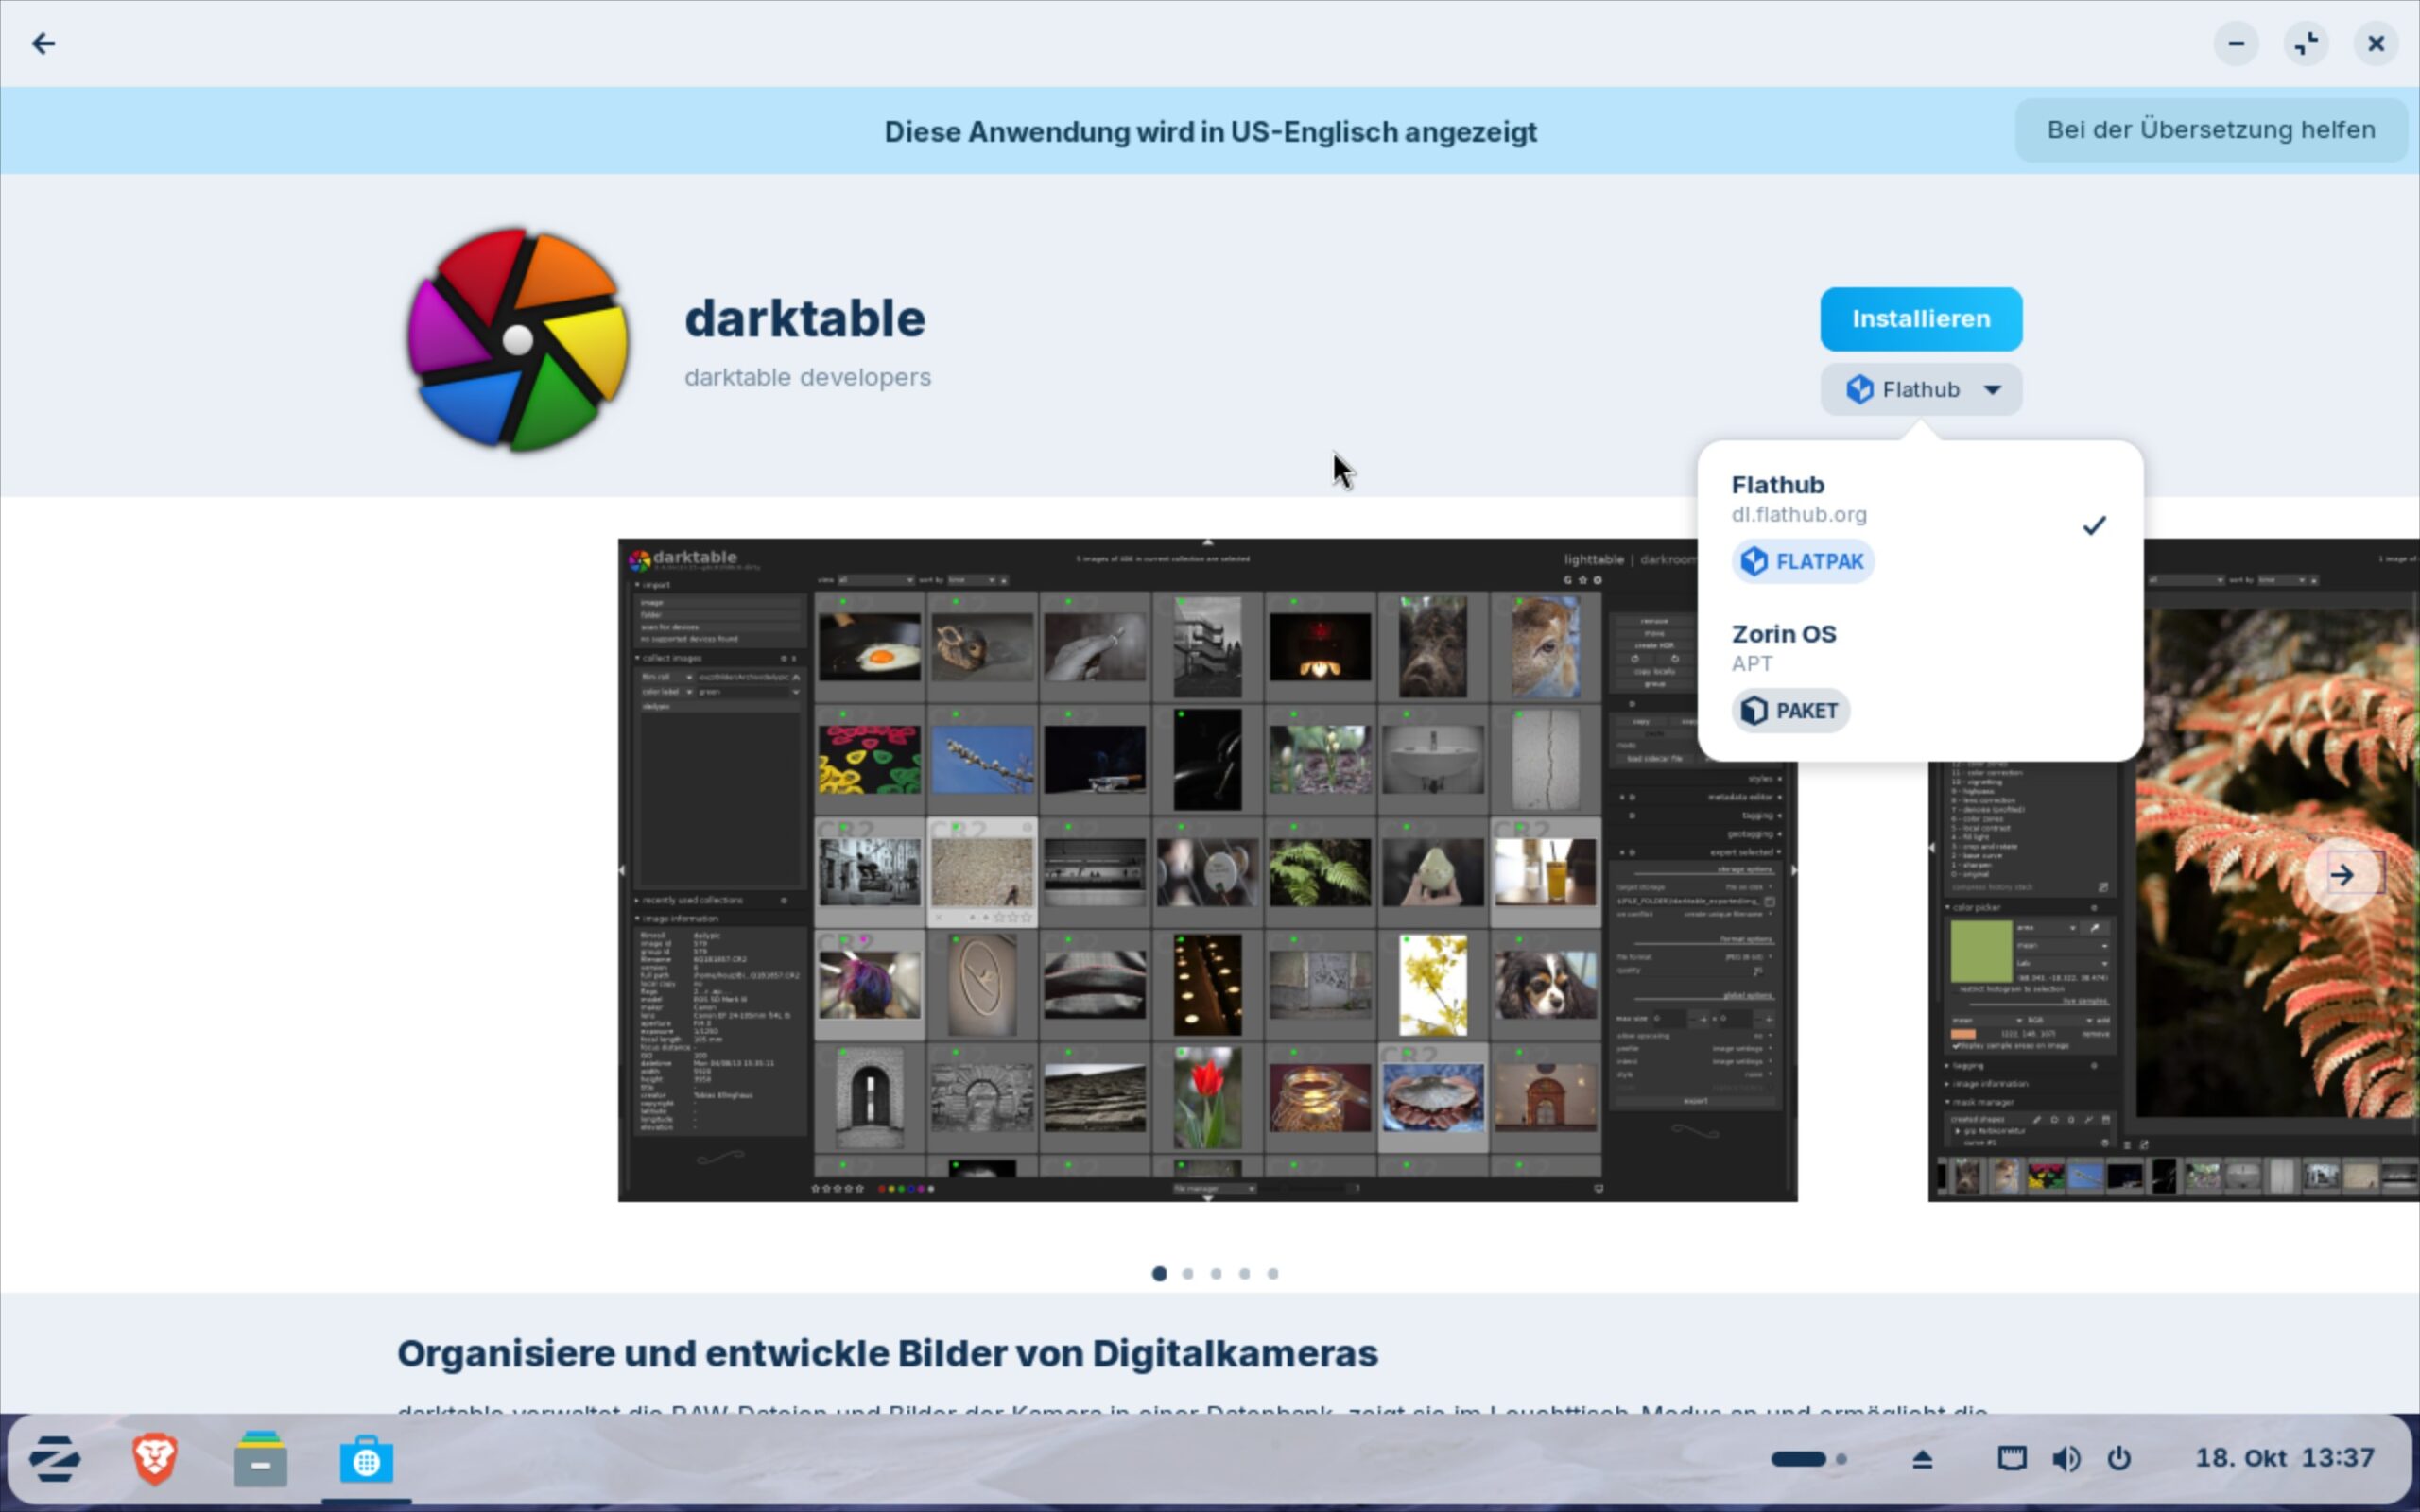
Task: Launch Brave browser from taskbar
Action: click(155, 1459)
